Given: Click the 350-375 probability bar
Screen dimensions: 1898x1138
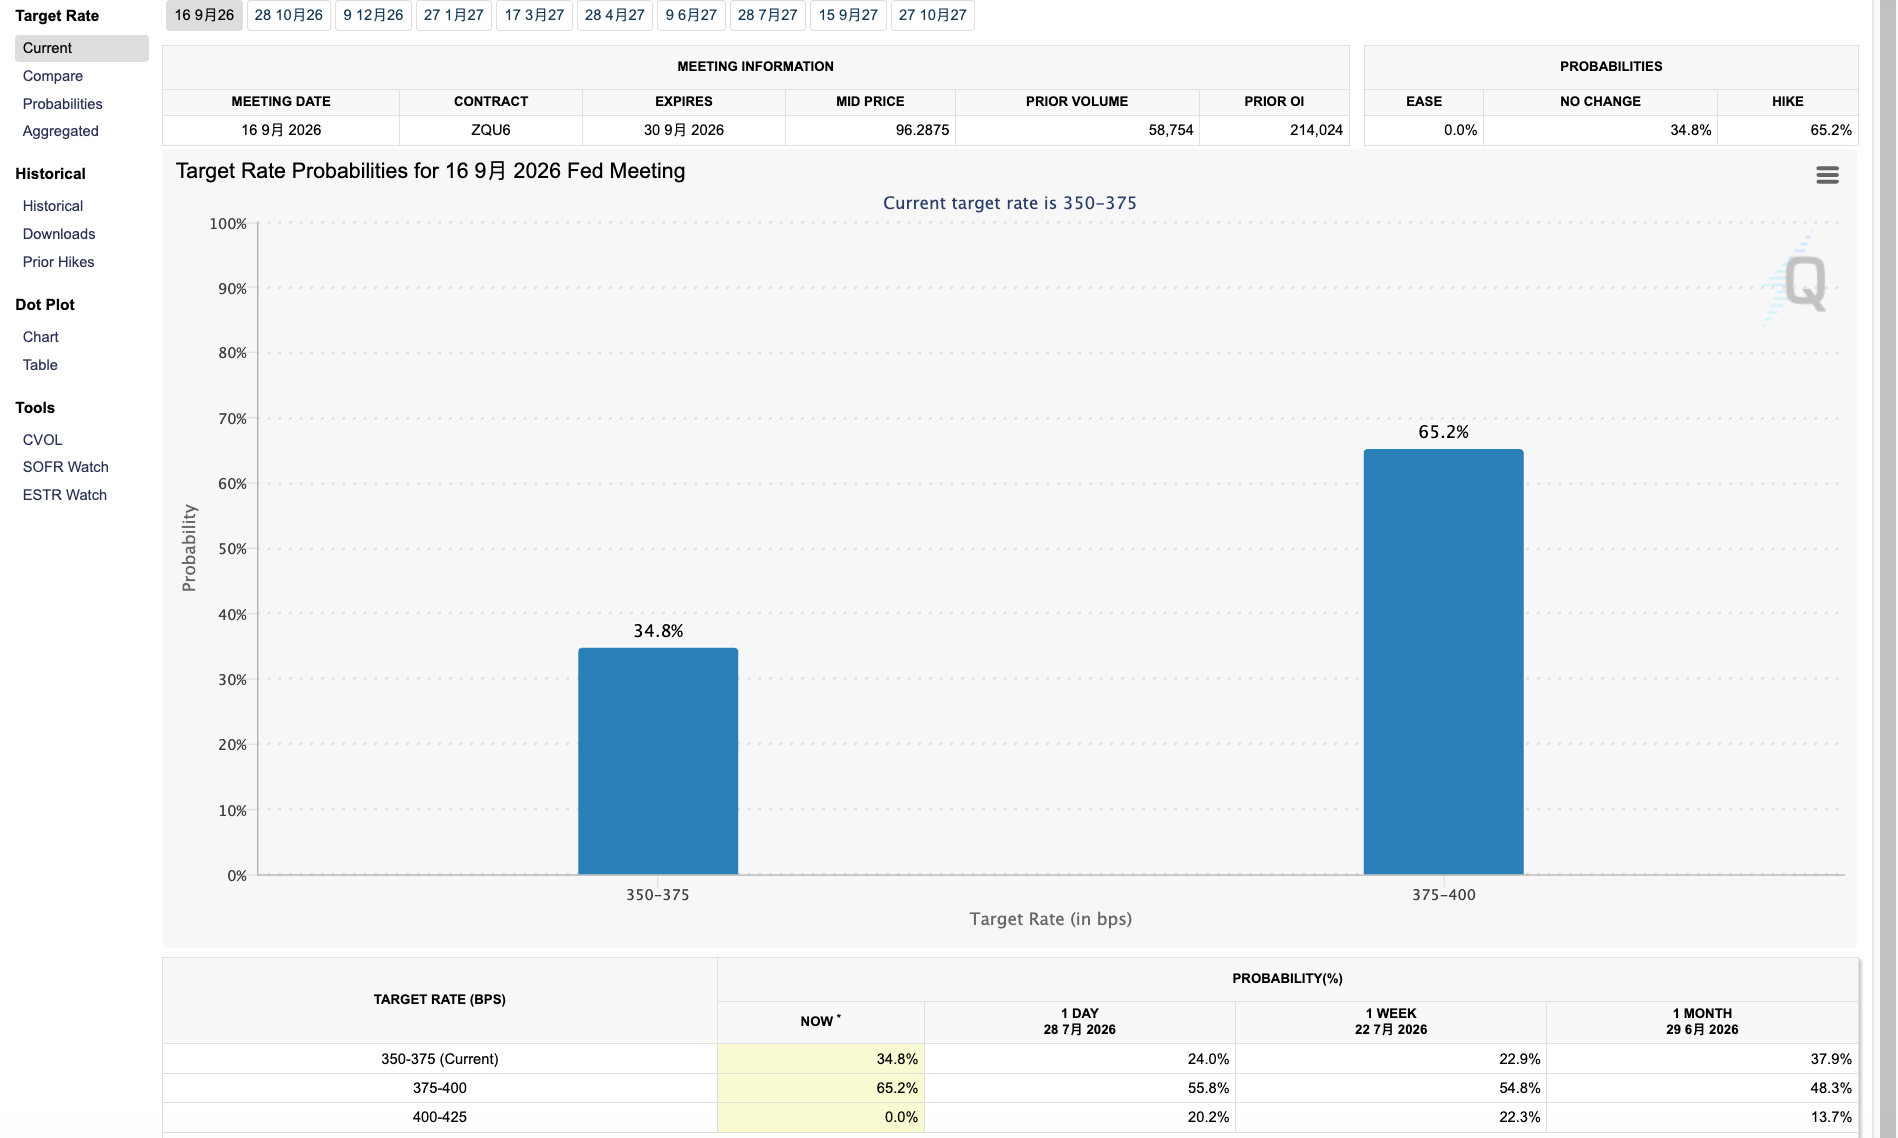Looking at the screenshot, I should click(x=658, y=761).
